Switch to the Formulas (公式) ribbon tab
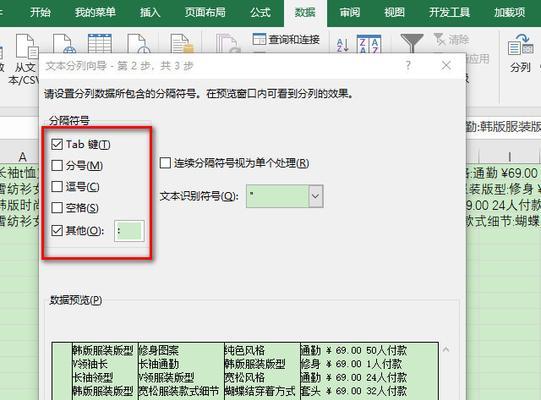The width and height of the screenshot is (541, 400). (x=260, y=13)
